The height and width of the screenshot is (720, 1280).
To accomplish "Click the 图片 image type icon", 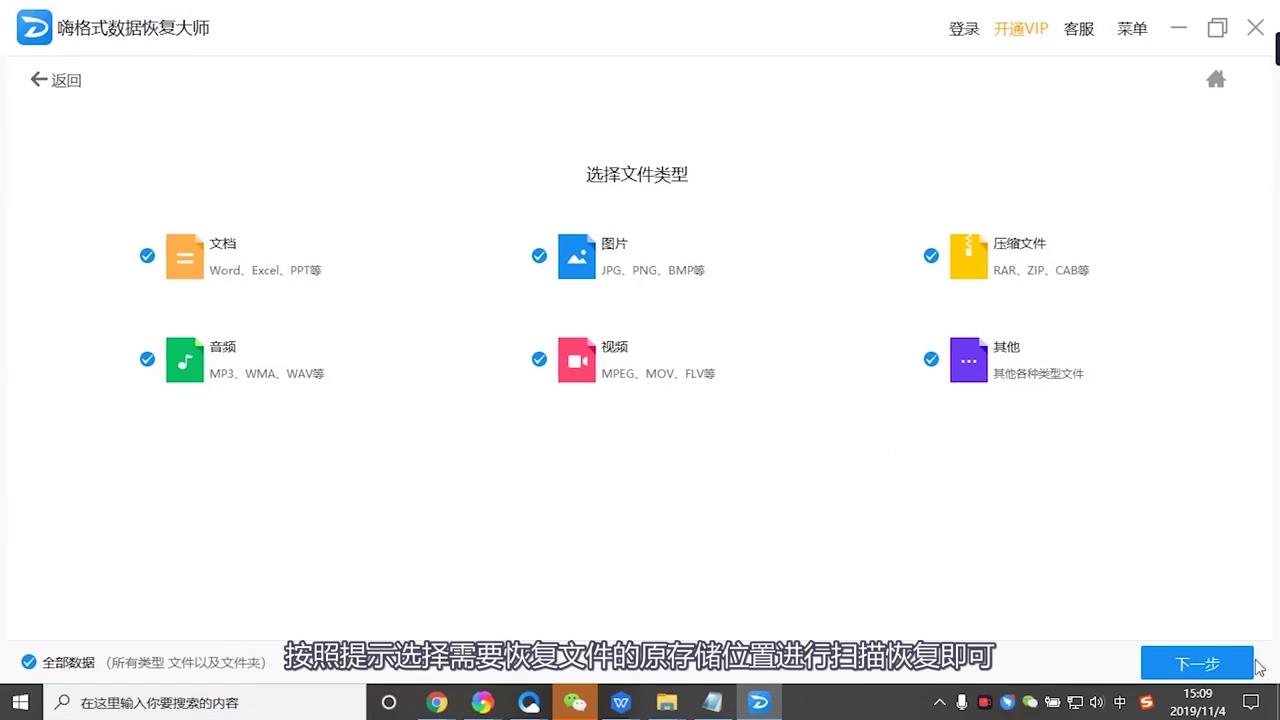I will (577, 256).
